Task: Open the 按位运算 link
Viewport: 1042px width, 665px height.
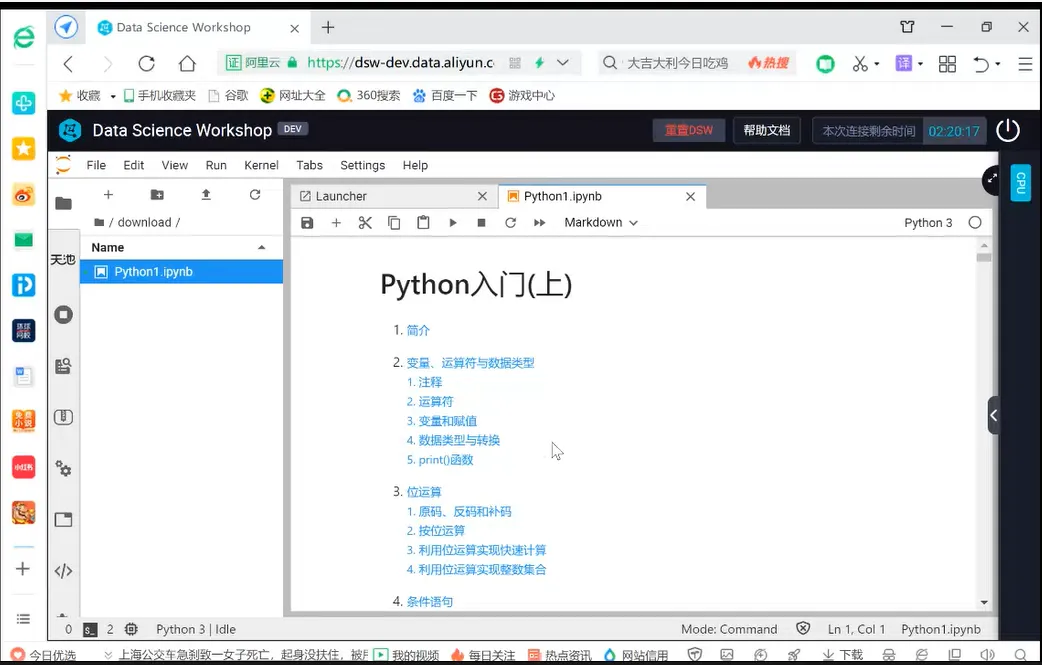Action: pyautogui.click(x=442, y=531)
